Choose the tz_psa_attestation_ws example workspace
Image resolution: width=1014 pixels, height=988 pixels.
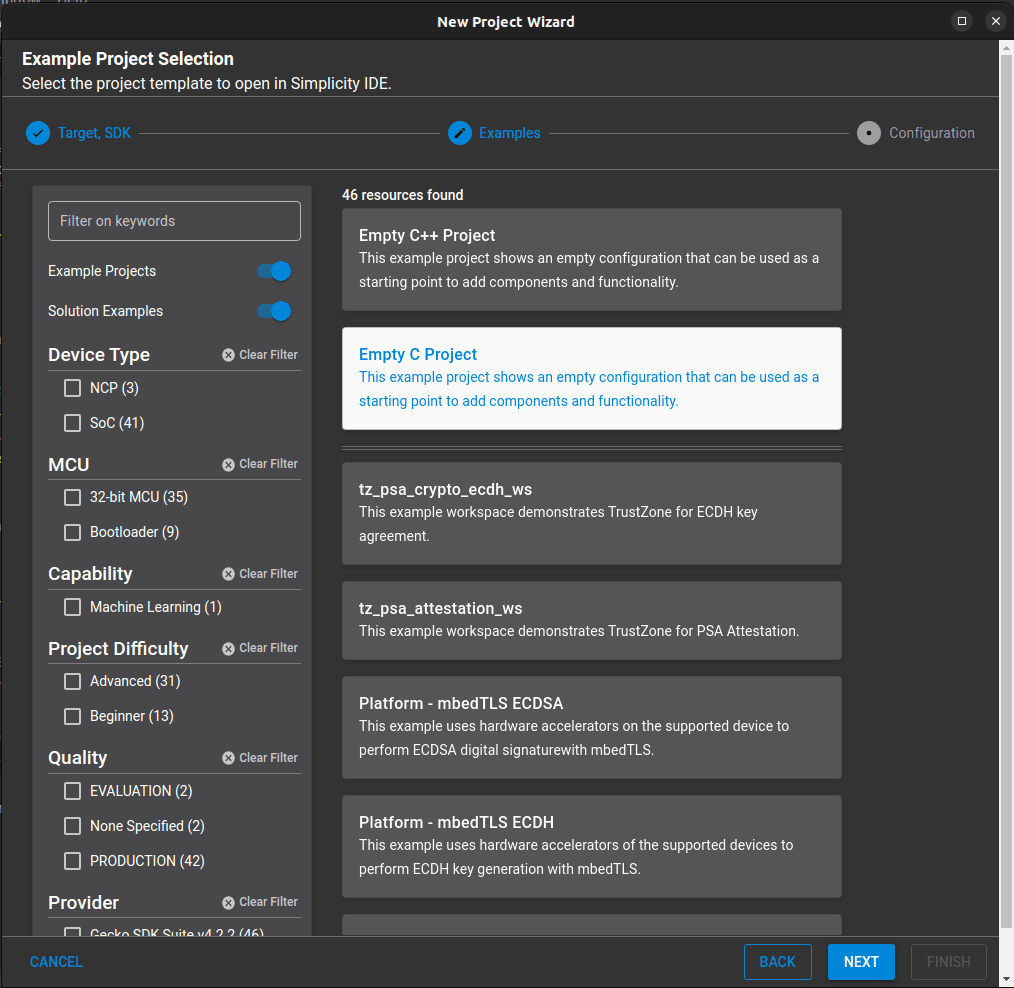pos(591,620)
